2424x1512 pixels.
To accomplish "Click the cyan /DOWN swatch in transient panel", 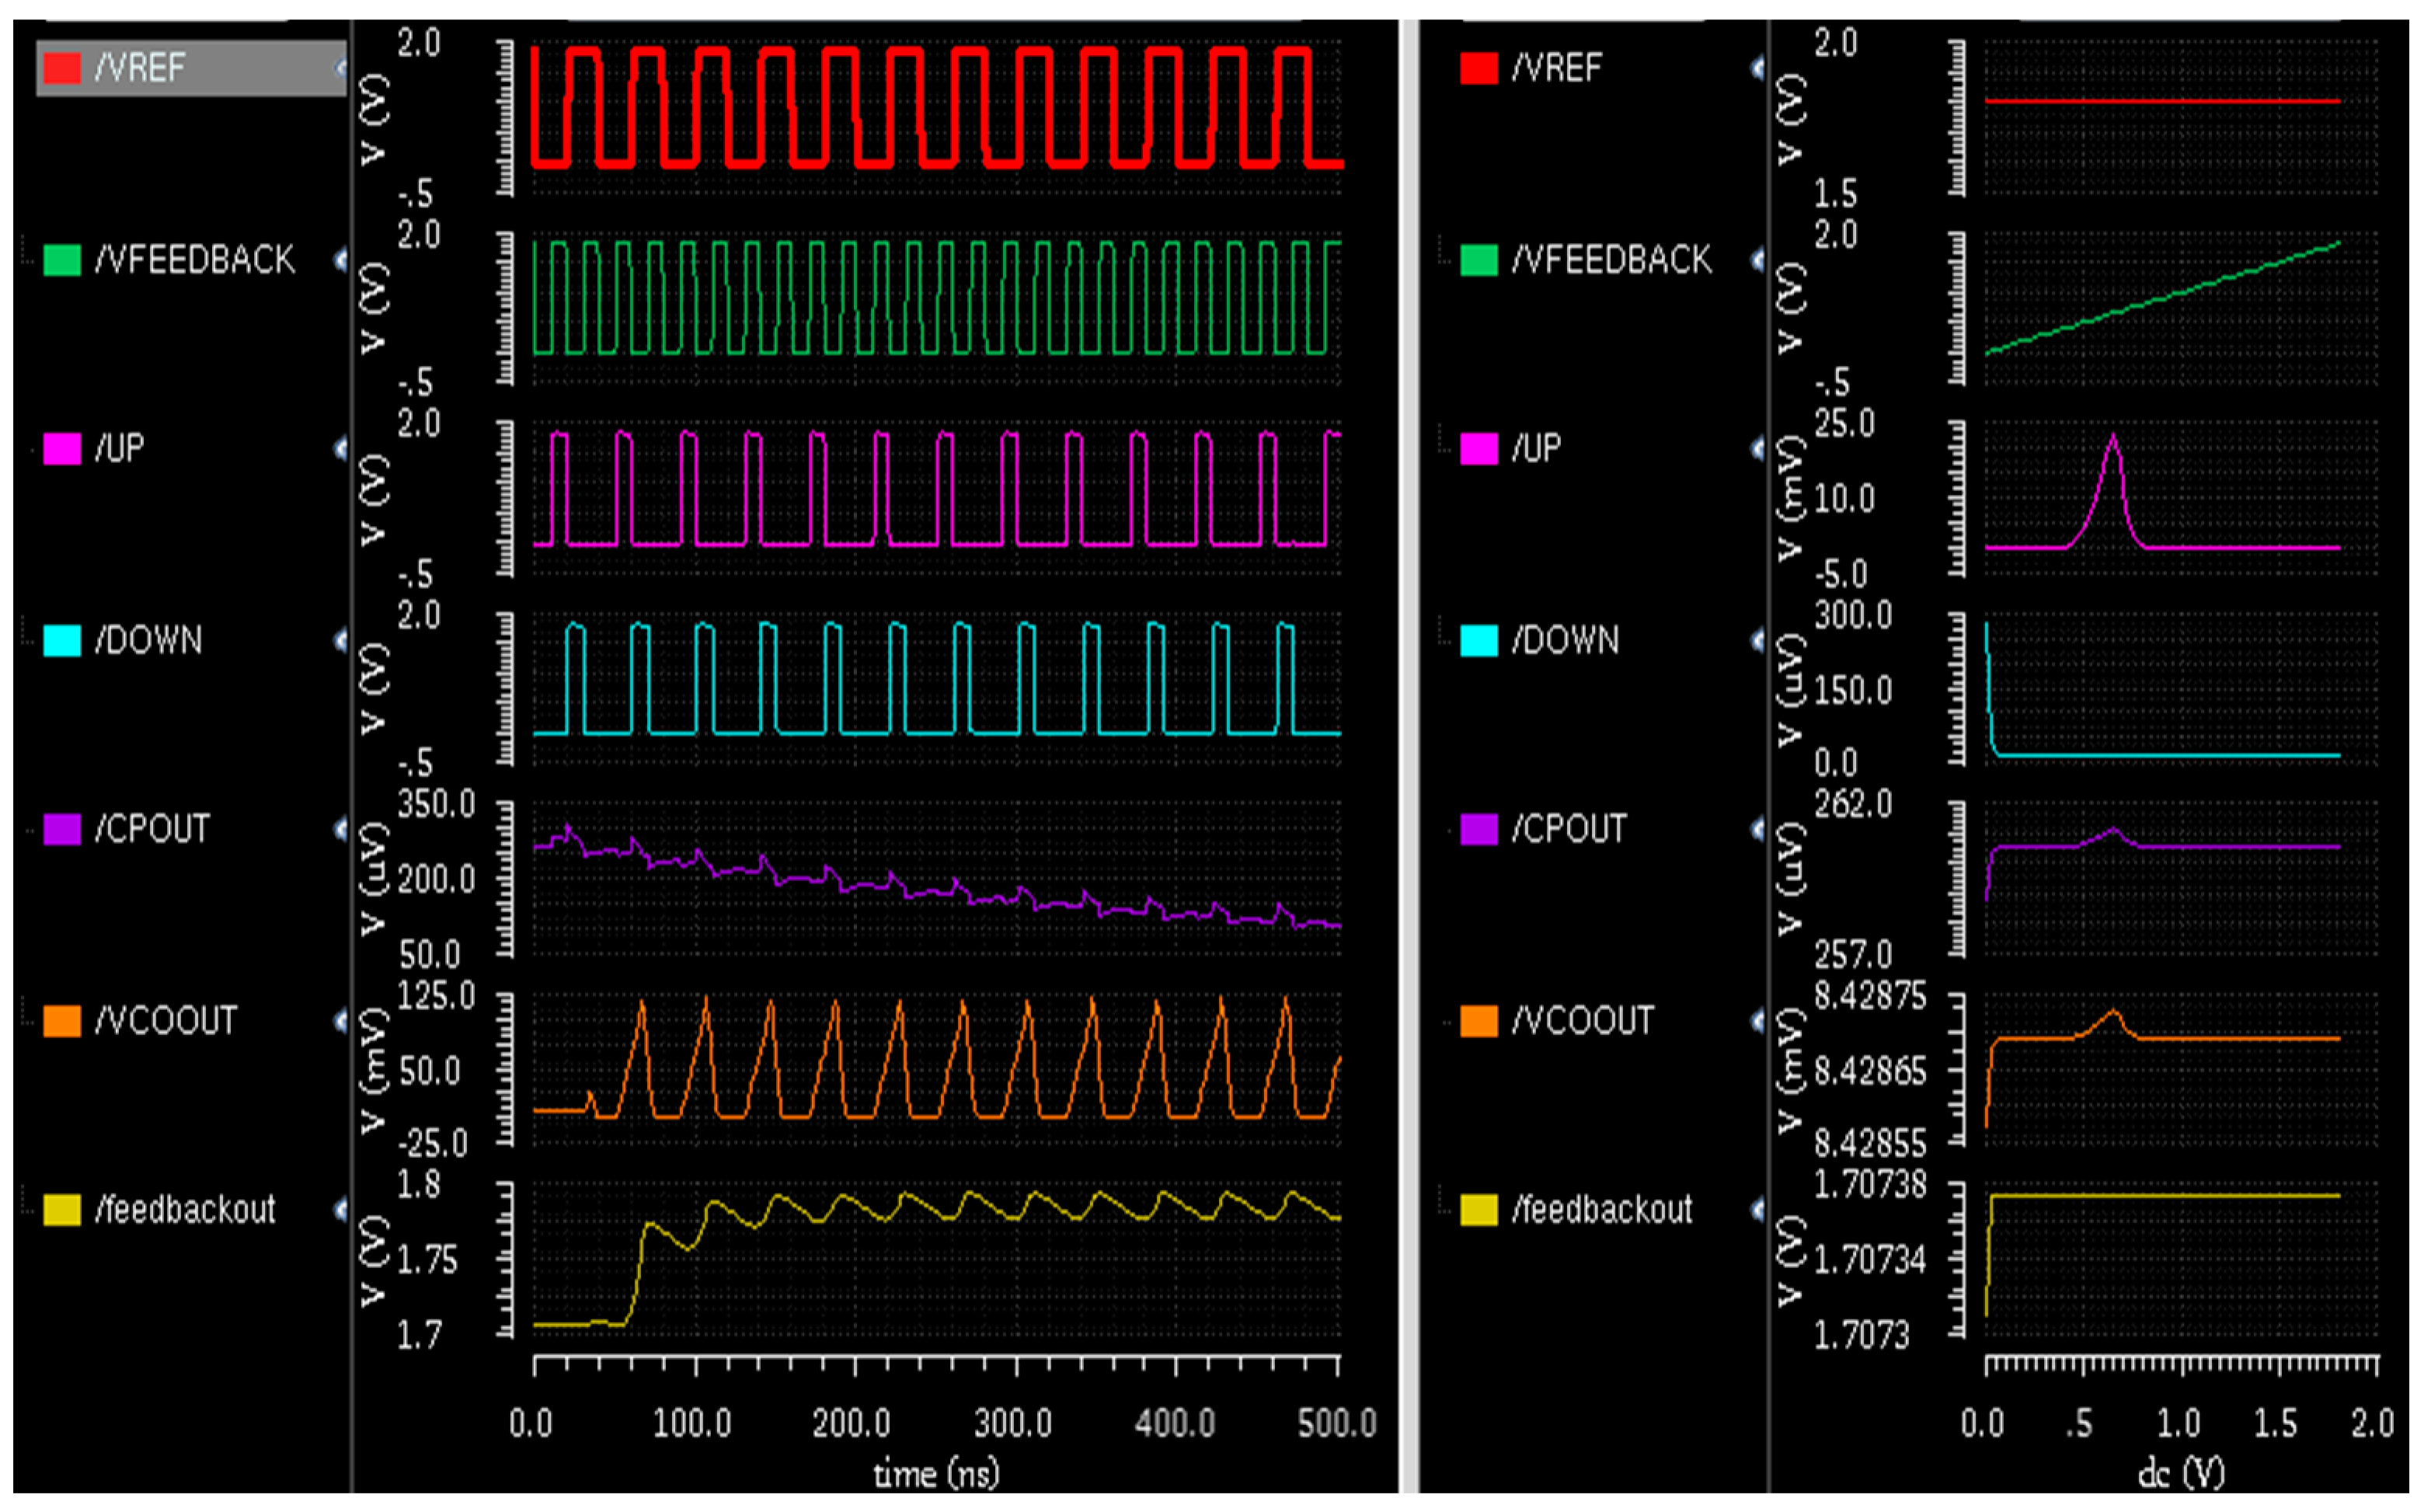I will (x=61, y=640).
